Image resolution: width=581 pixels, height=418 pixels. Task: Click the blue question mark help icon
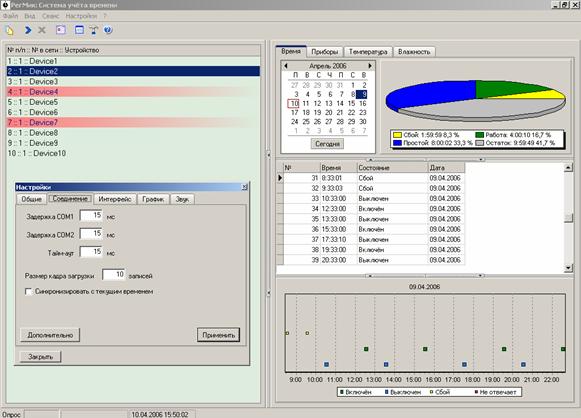point(108,30)
